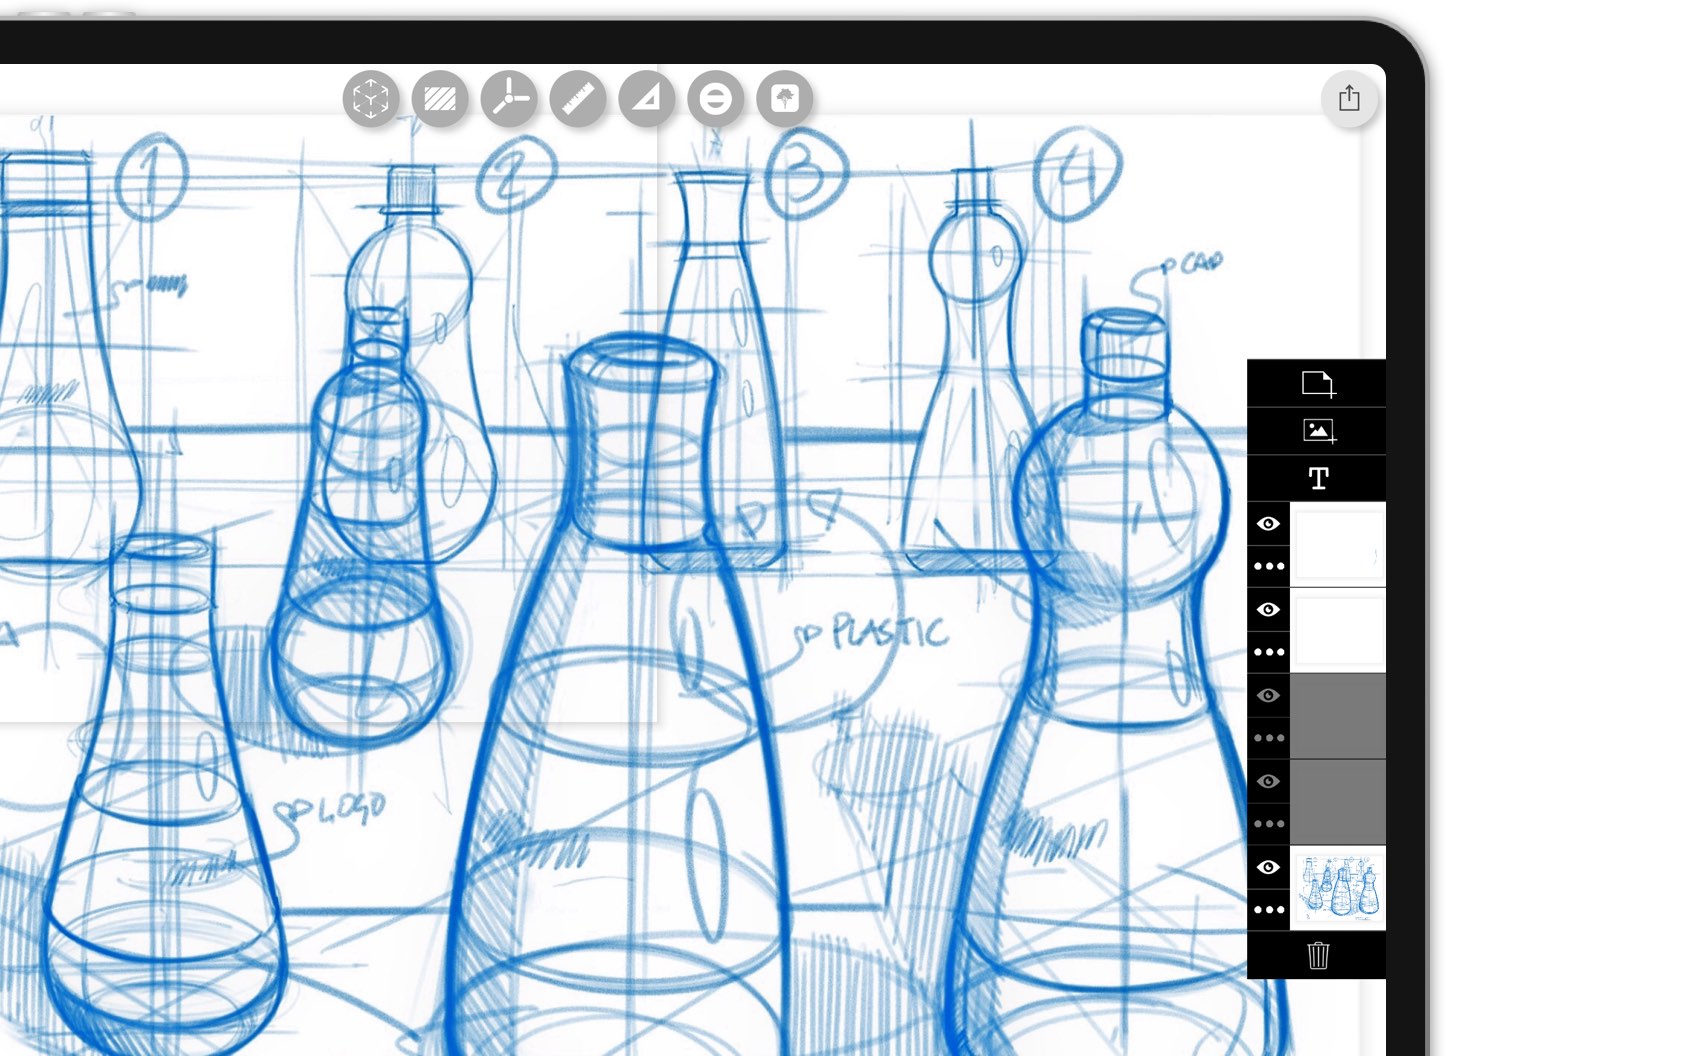1690x1056 pixels.
Task: Show the second gray hidden layer
Action: pos(1268,782)
